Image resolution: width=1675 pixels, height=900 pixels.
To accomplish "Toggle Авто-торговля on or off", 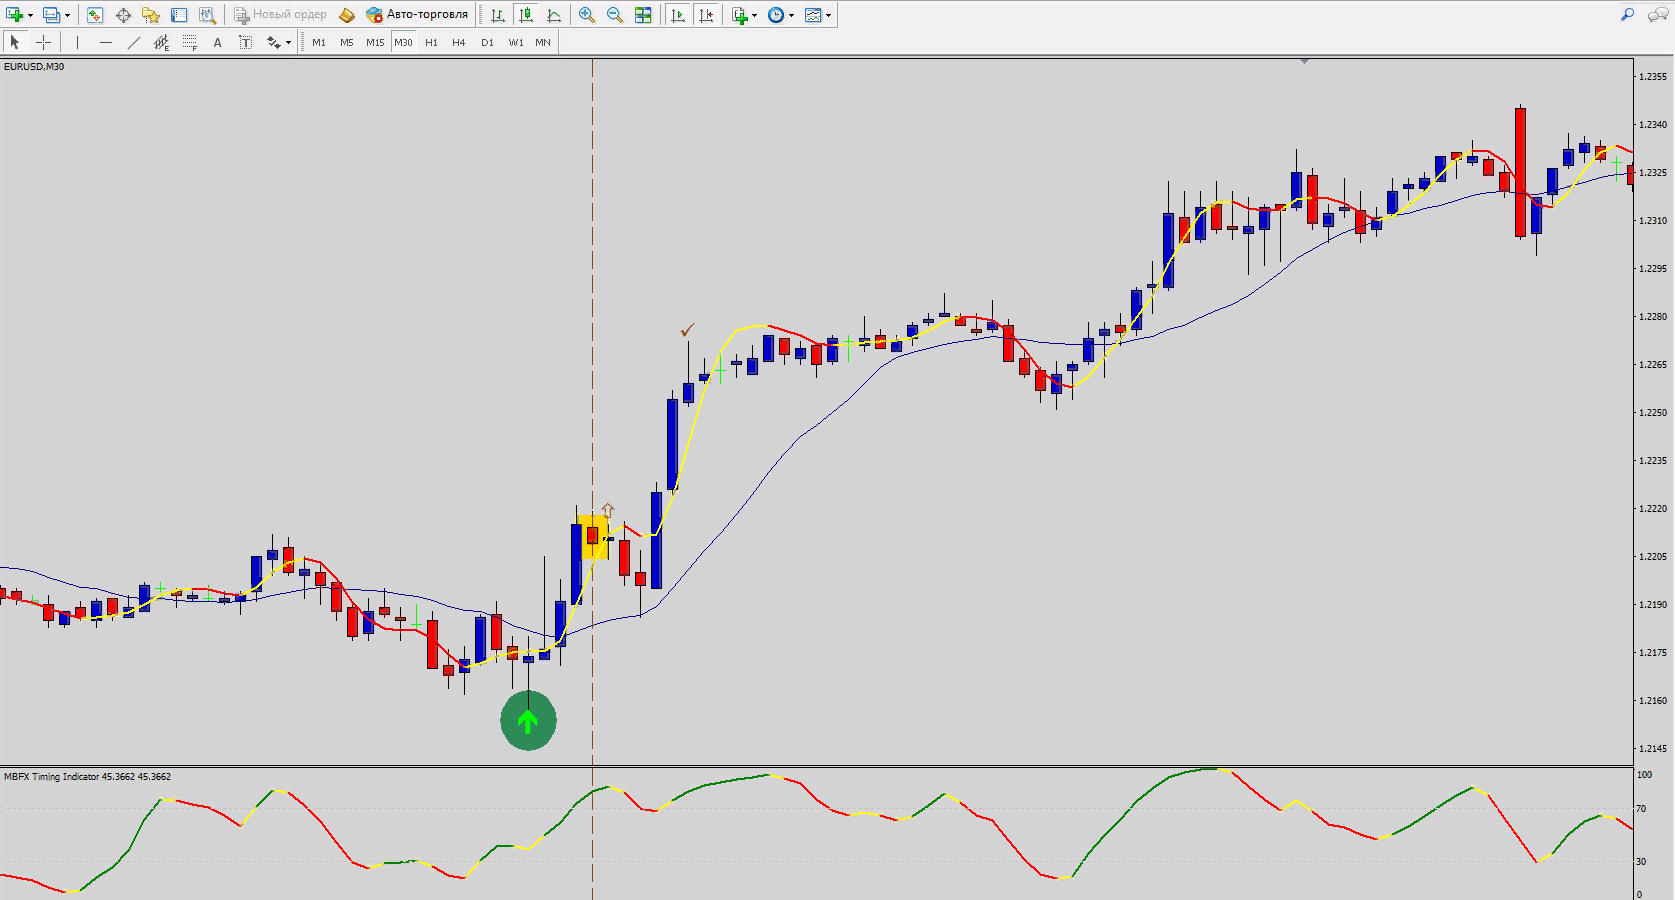I will [x=417, y=15].
